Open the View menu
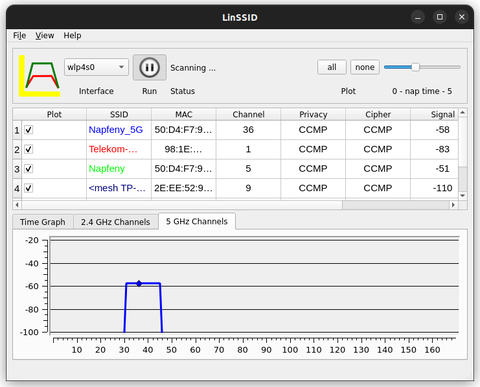Viewport: 480px width, 387px height. (45, 35)
